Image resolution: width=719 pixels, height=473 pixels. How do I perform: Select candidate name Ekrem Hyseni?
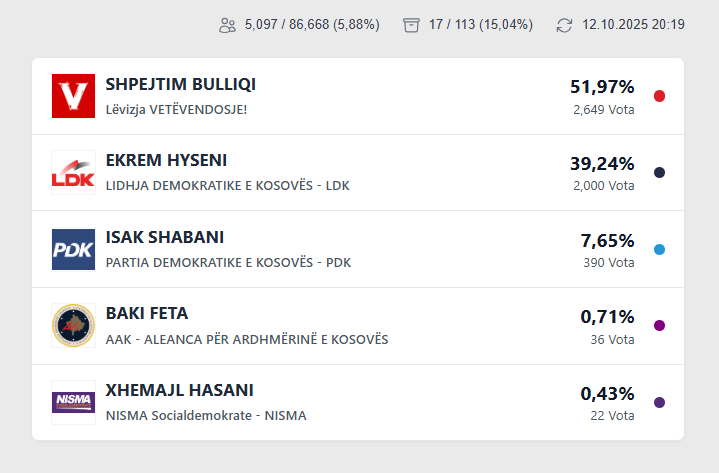click(x=166, y=161)
